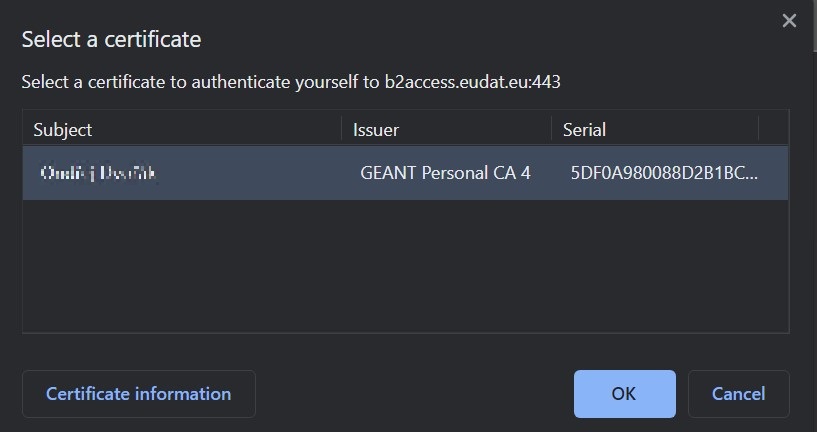This screenshot has height=432, width=817.
Task: Confirm the selection with OK
Action: point(624,394)
